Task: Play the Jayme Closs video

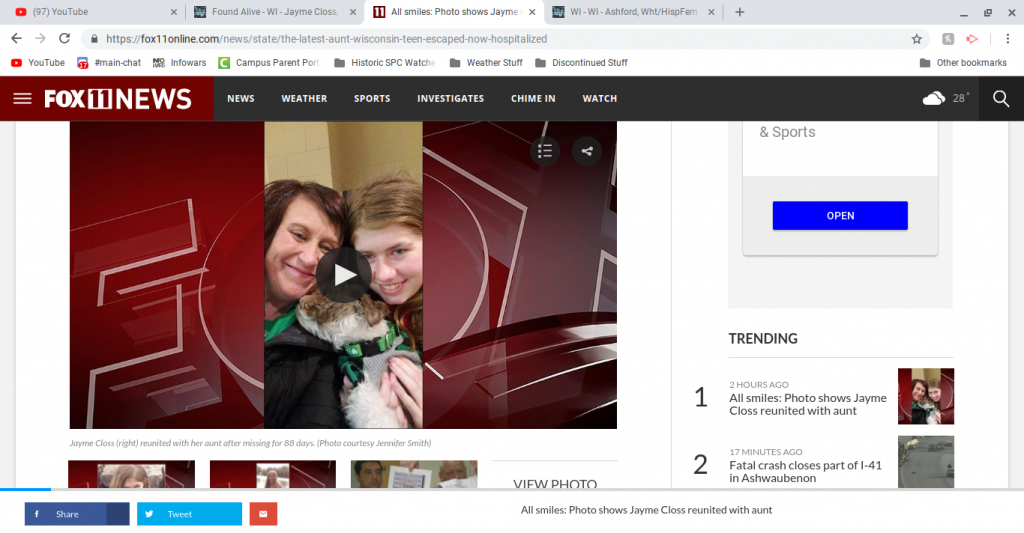Action: (343, 275)
